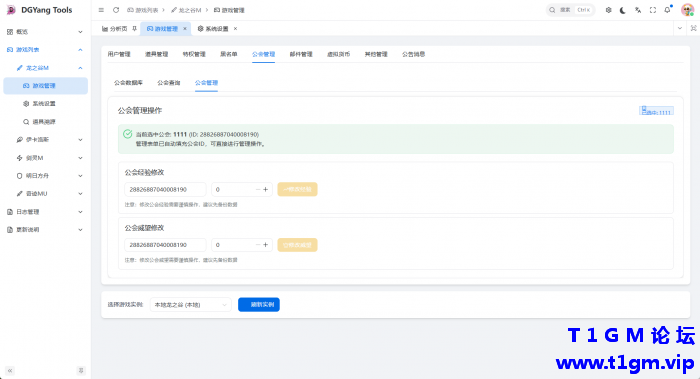Expand the 剑灵M sidebar submenu

click(x=45, y=158)
